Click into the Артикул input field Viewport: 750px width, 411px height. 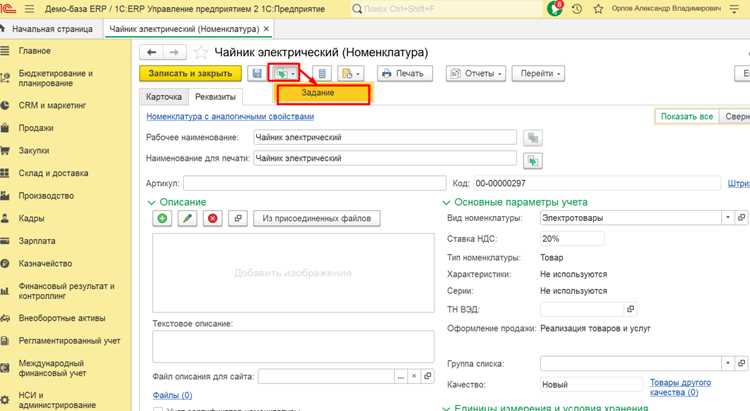(x=315, y=183)
